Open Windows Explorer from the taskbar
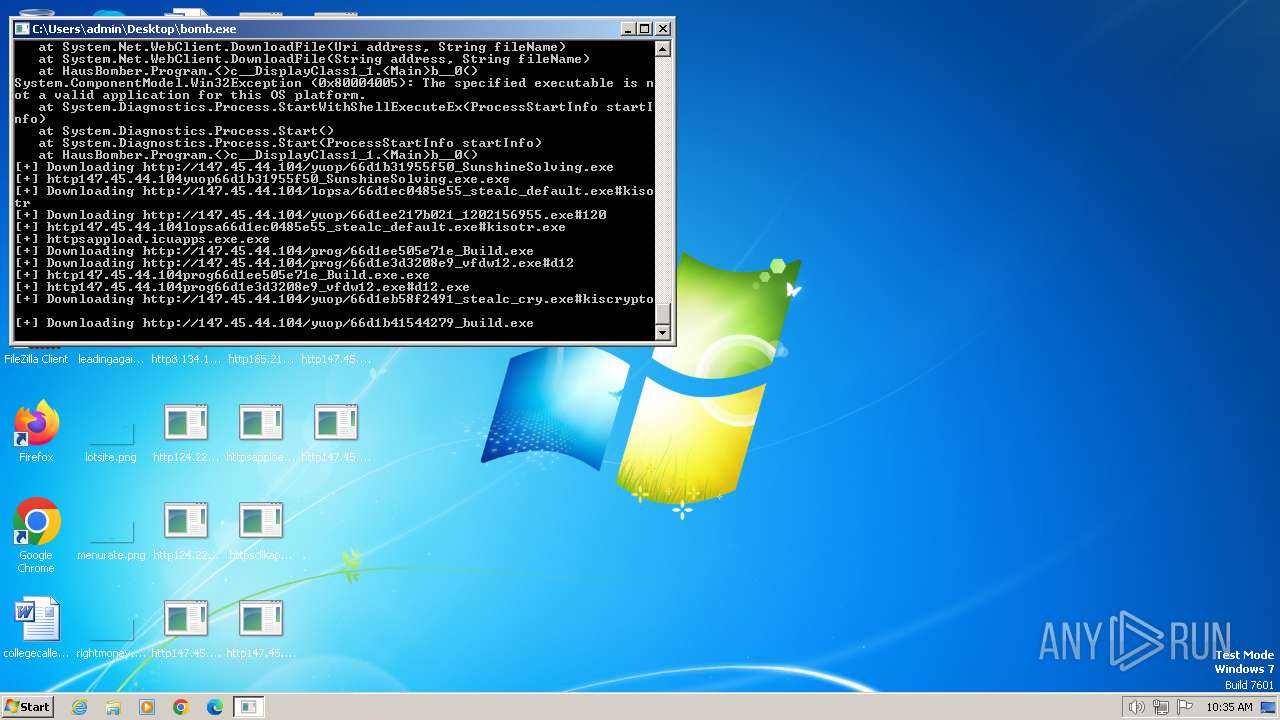The image size is (1280, 720). pos(113,707)
